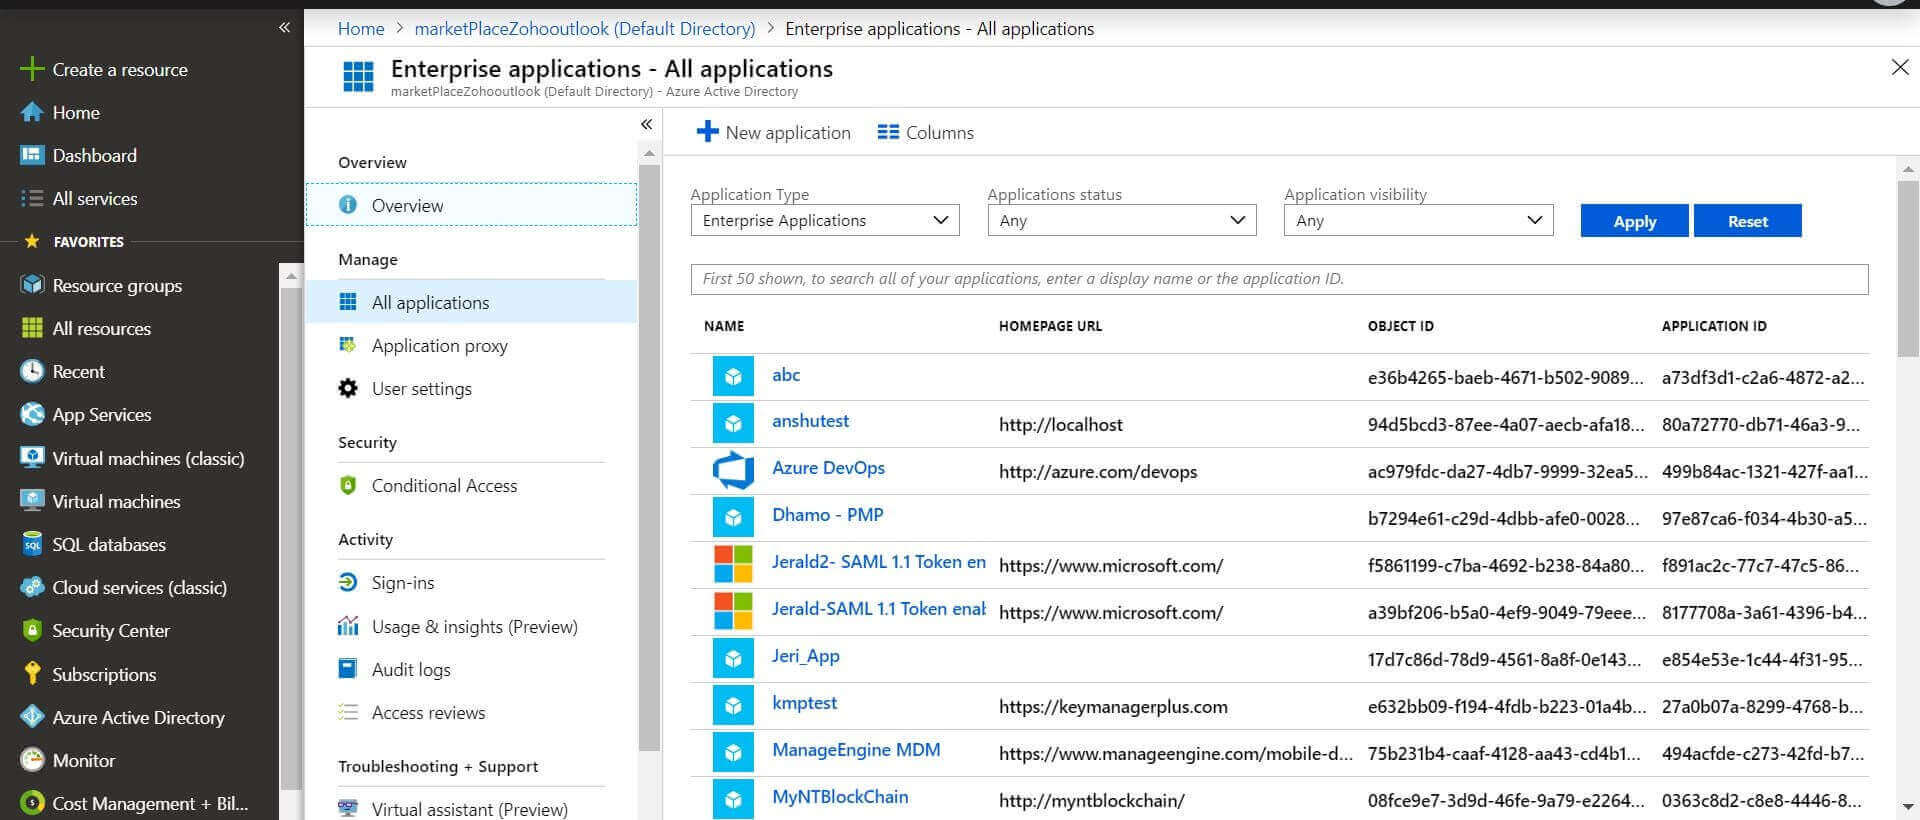Open Sign-ins under Activity
Image resolution: width=1920 pixels, height=820 pixels.
click(x=403, y=583)
